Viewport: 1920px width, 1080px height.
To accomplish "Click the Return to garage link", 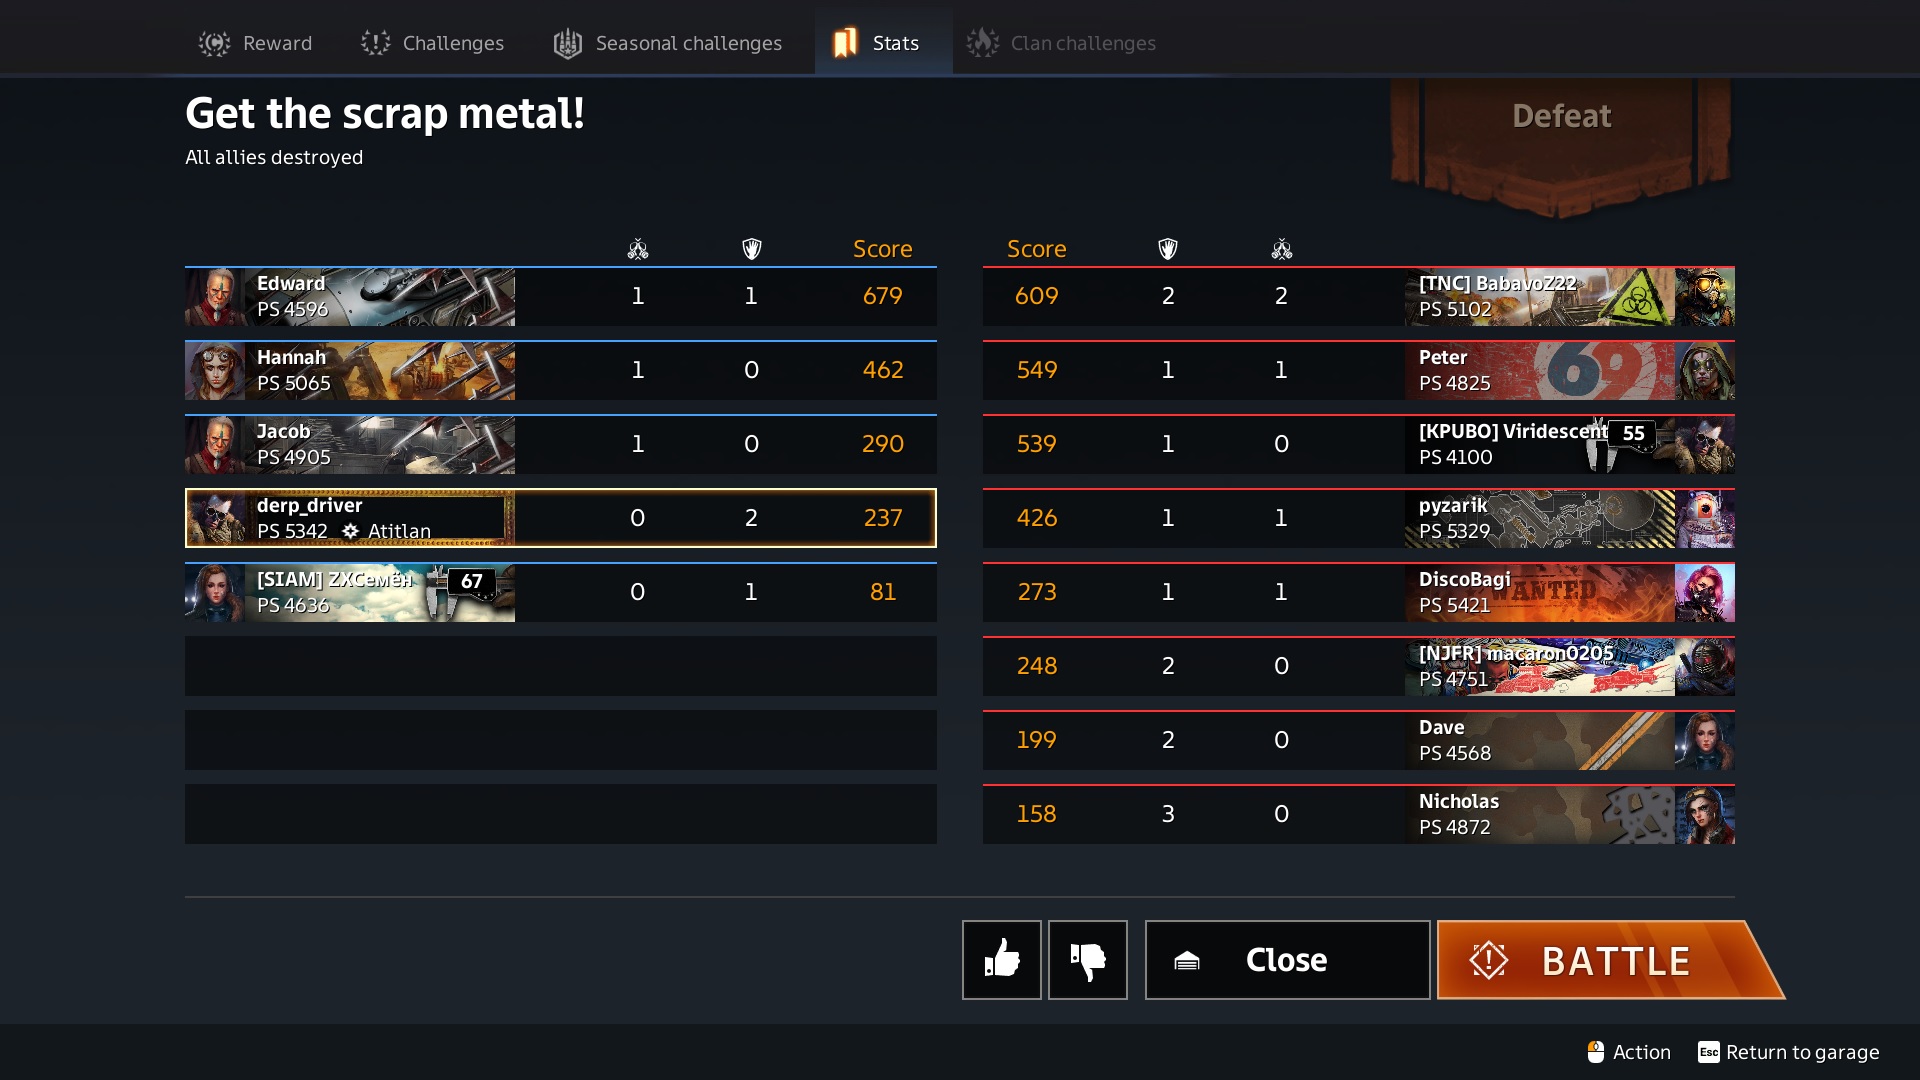I will pos(1789,1052).
